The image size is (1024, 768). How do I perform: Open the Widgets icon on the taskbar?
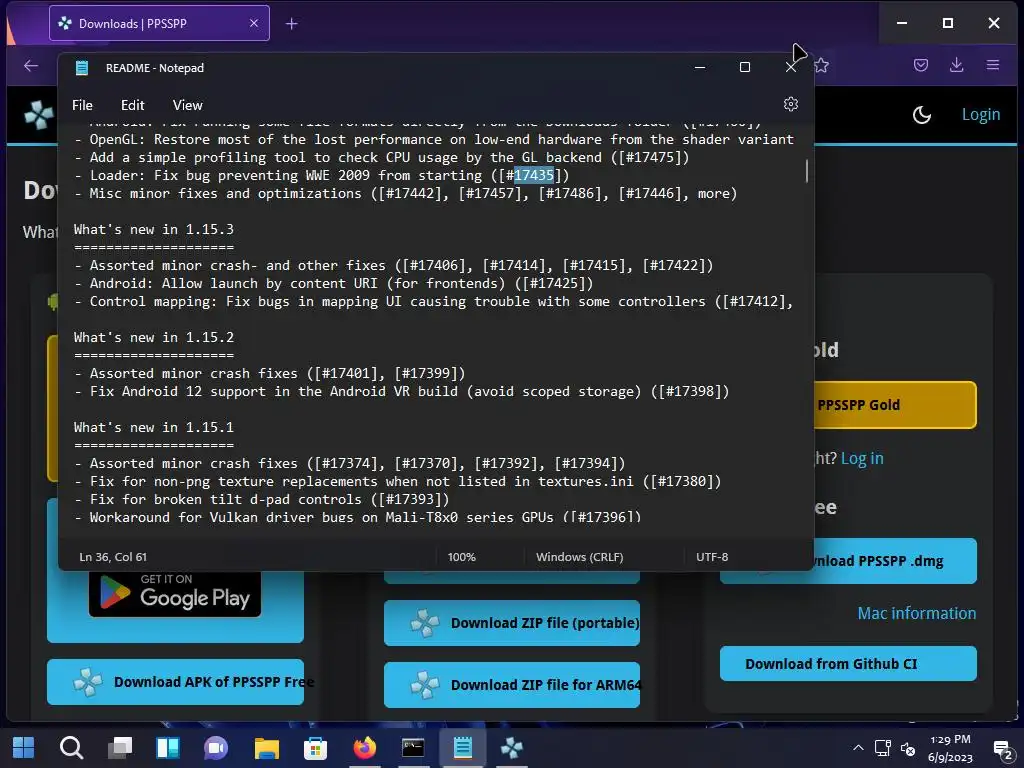168,748
